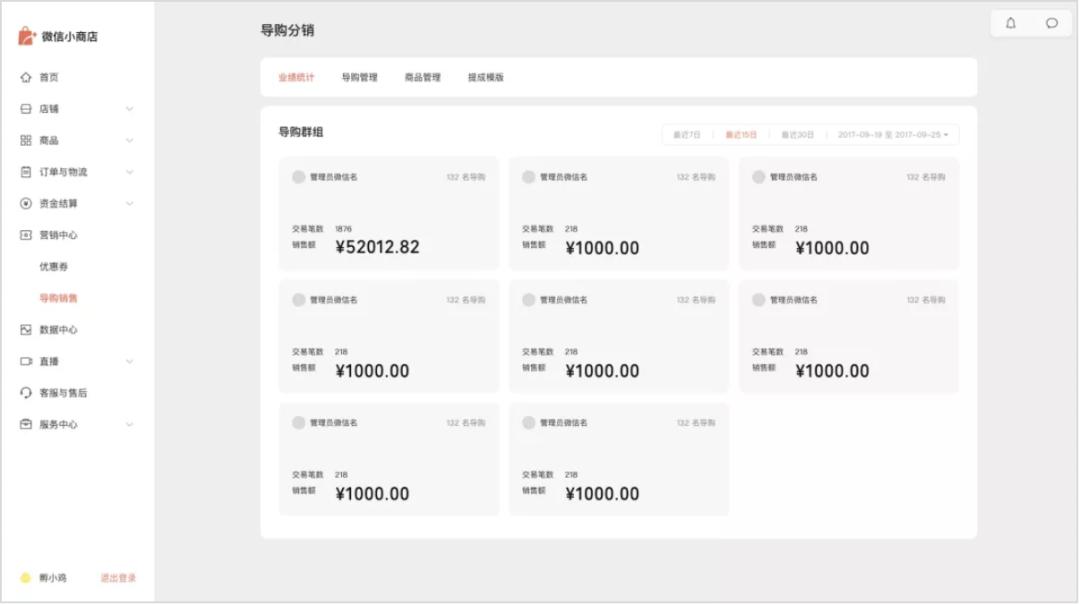Click the 数据中心 chart icon
Viewport: 1080px width, 605px height.
[26, 330]
